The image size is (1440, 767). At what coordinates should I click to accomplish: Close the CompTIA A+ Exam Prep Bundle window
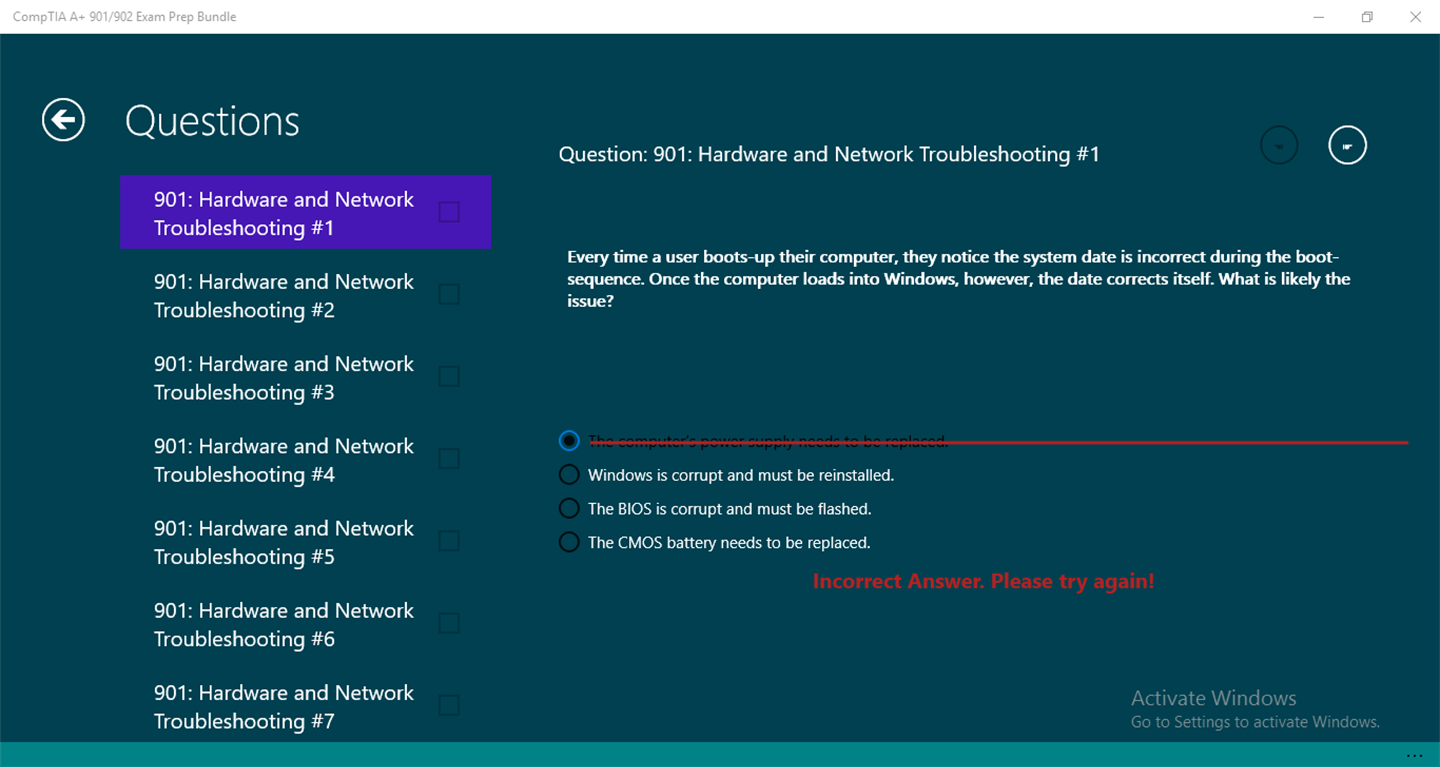click(1415, 16)
